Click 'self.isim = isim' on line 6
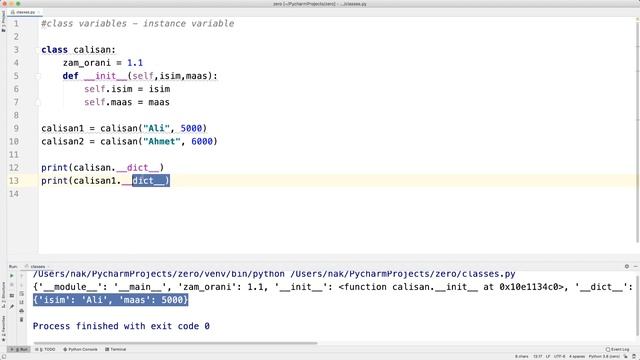 (x=127, y=89)
